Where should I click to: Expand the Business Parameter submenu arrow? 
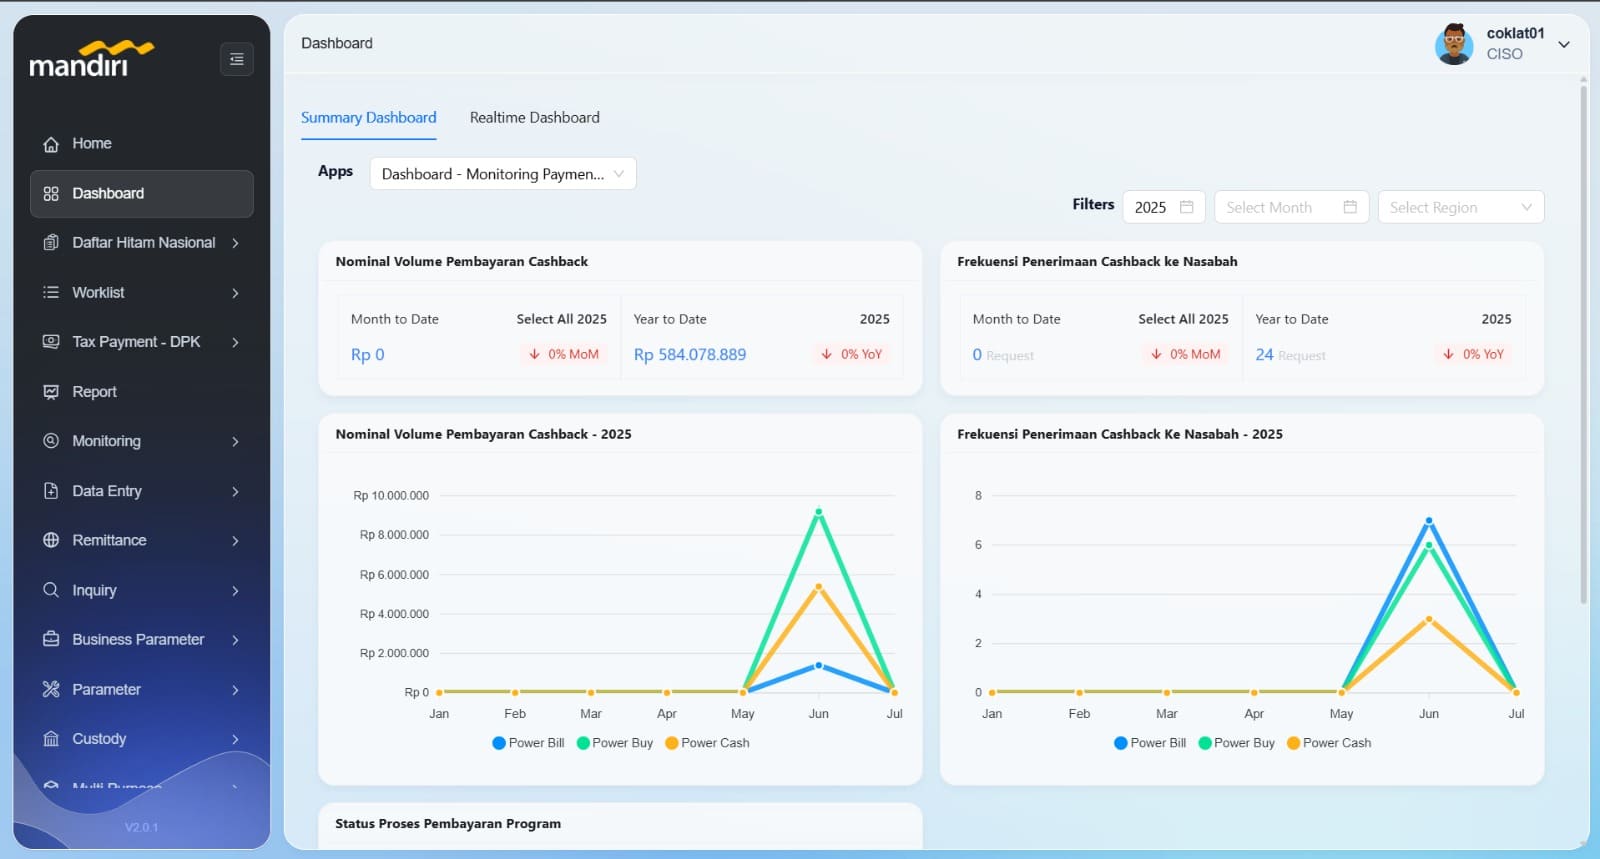236,640
